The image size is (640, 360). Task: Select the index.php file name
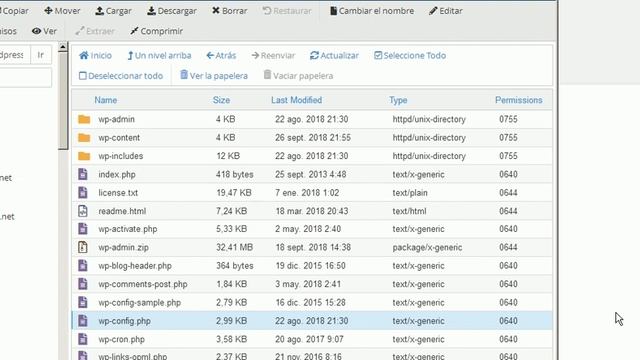pos(117,174)
